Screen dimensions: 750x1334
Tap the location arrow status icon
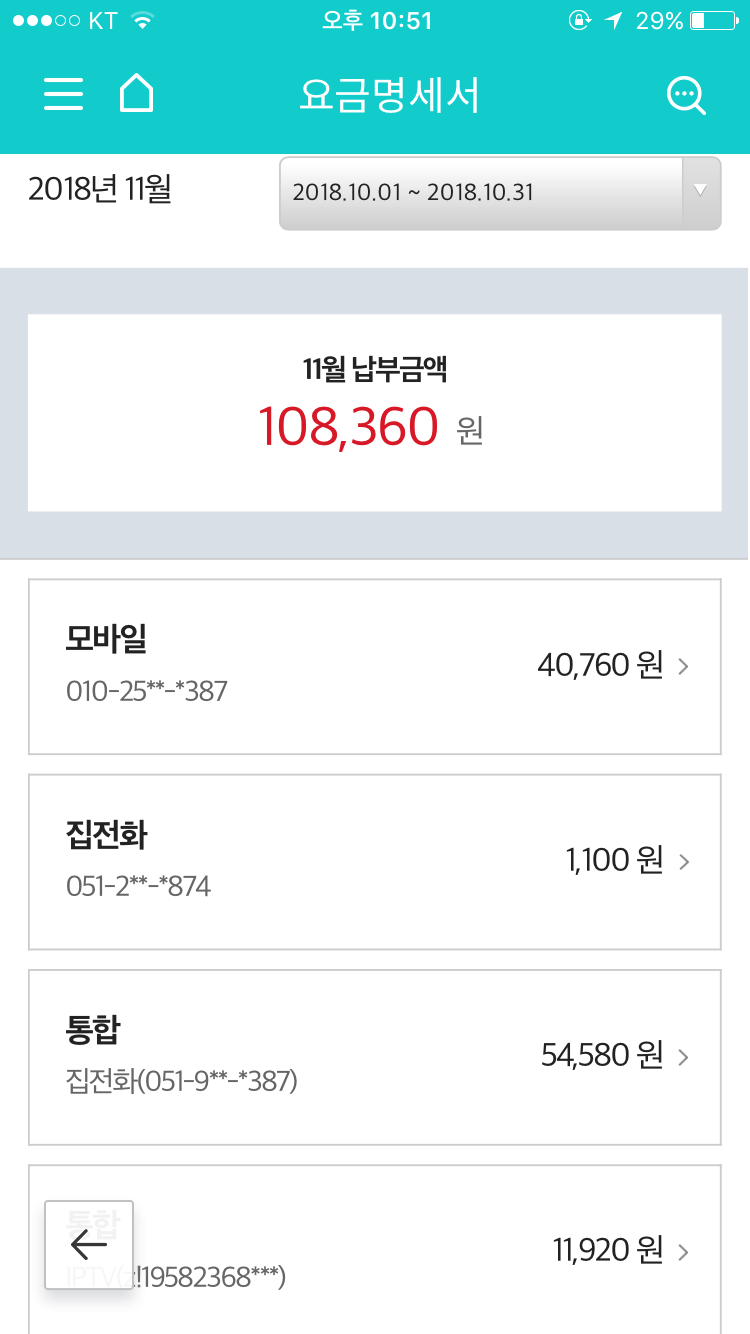coord(613,21)
